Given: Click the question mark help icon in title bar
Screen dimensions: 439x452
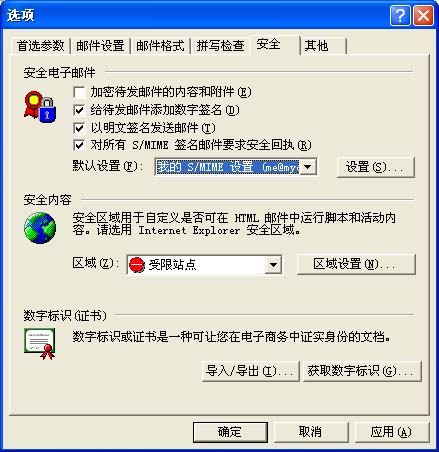Looking at the screenshot, I should click(x=400, y=15).
